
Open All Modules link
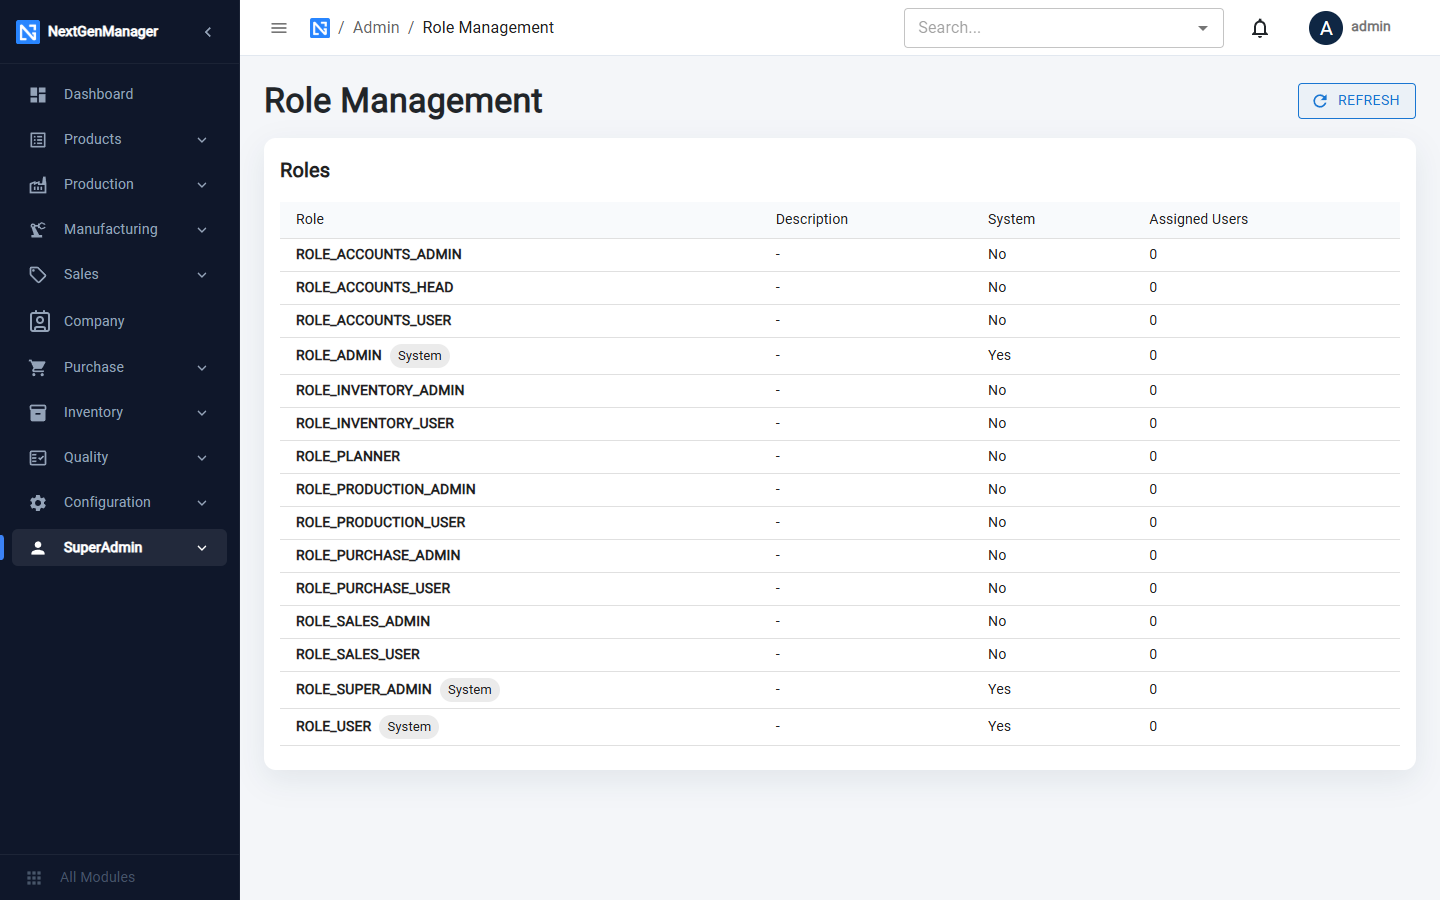(x=97, y=878)
